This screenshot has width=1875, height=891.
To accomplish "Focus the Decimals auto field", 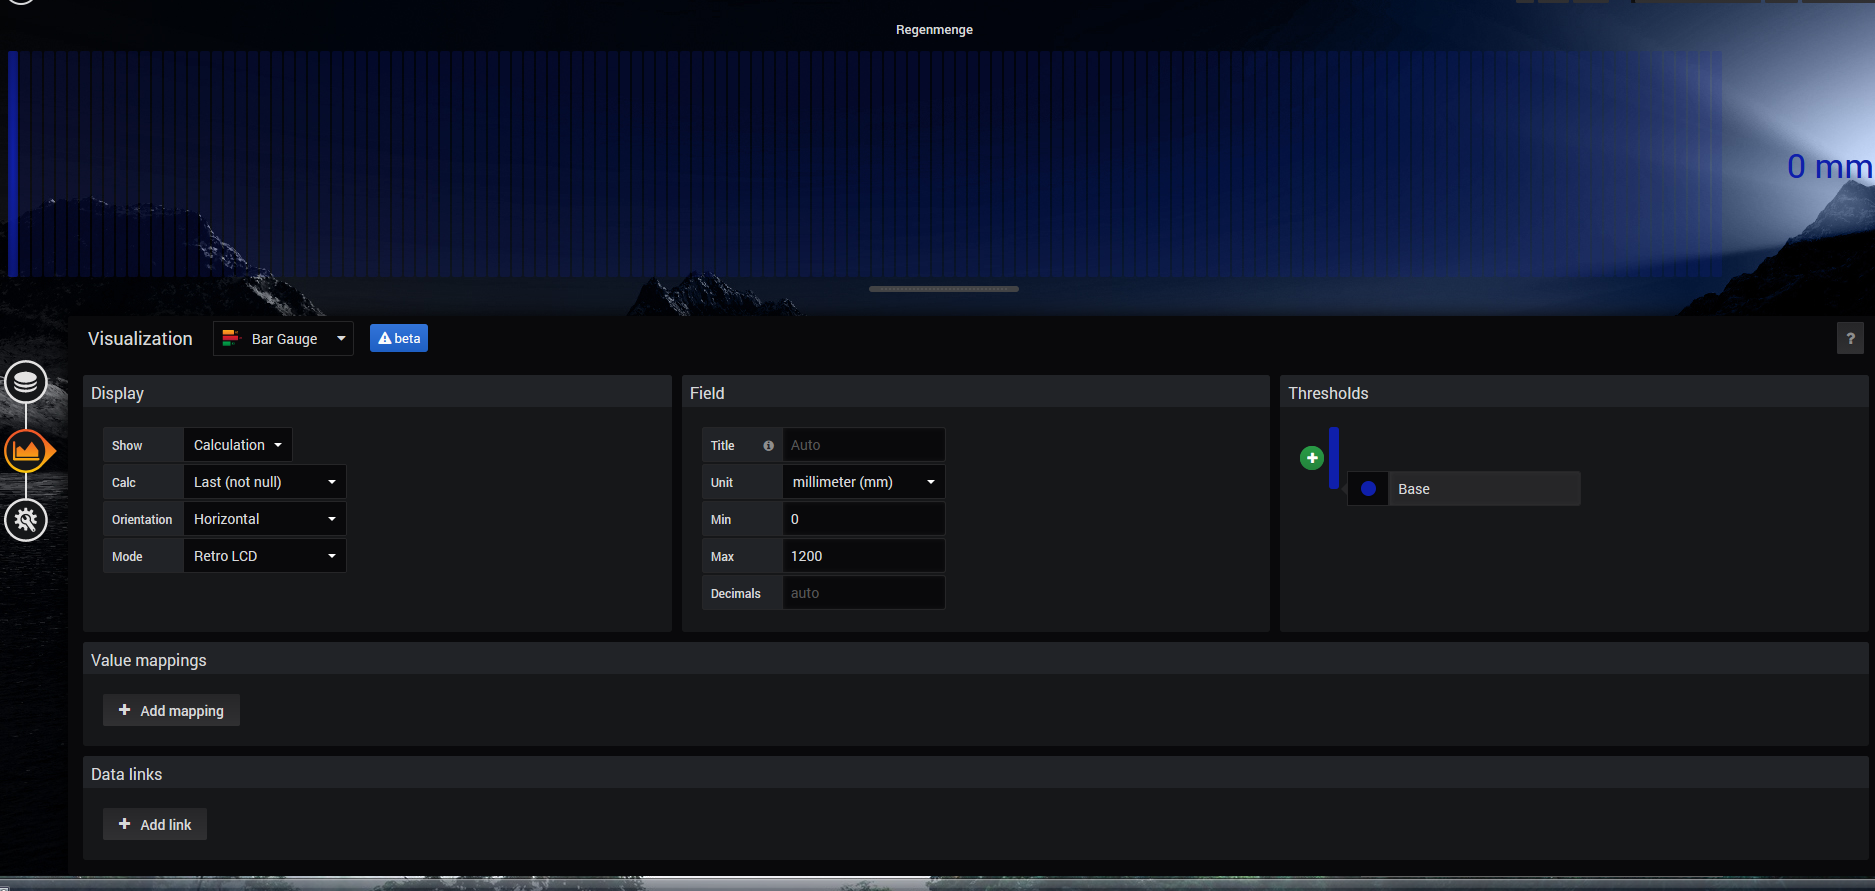I will point(864,593).
